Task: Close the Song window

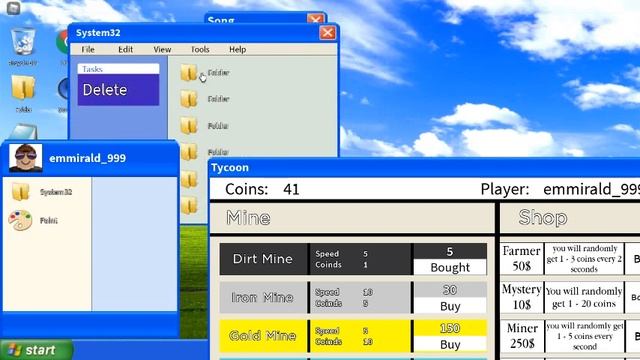Action: [316, 19]
